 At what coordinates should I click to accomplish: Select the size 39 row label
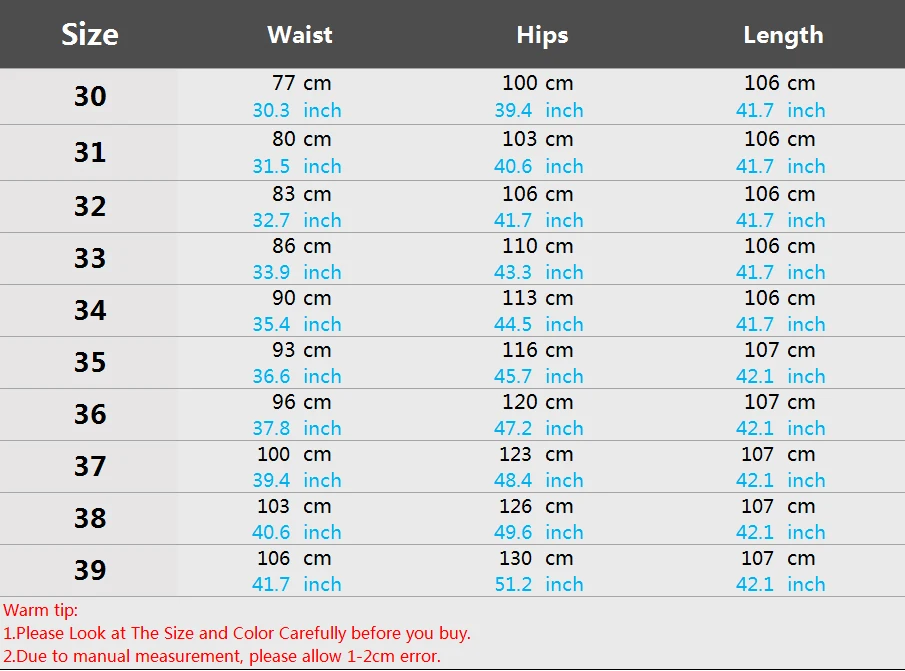coord(90,570)
